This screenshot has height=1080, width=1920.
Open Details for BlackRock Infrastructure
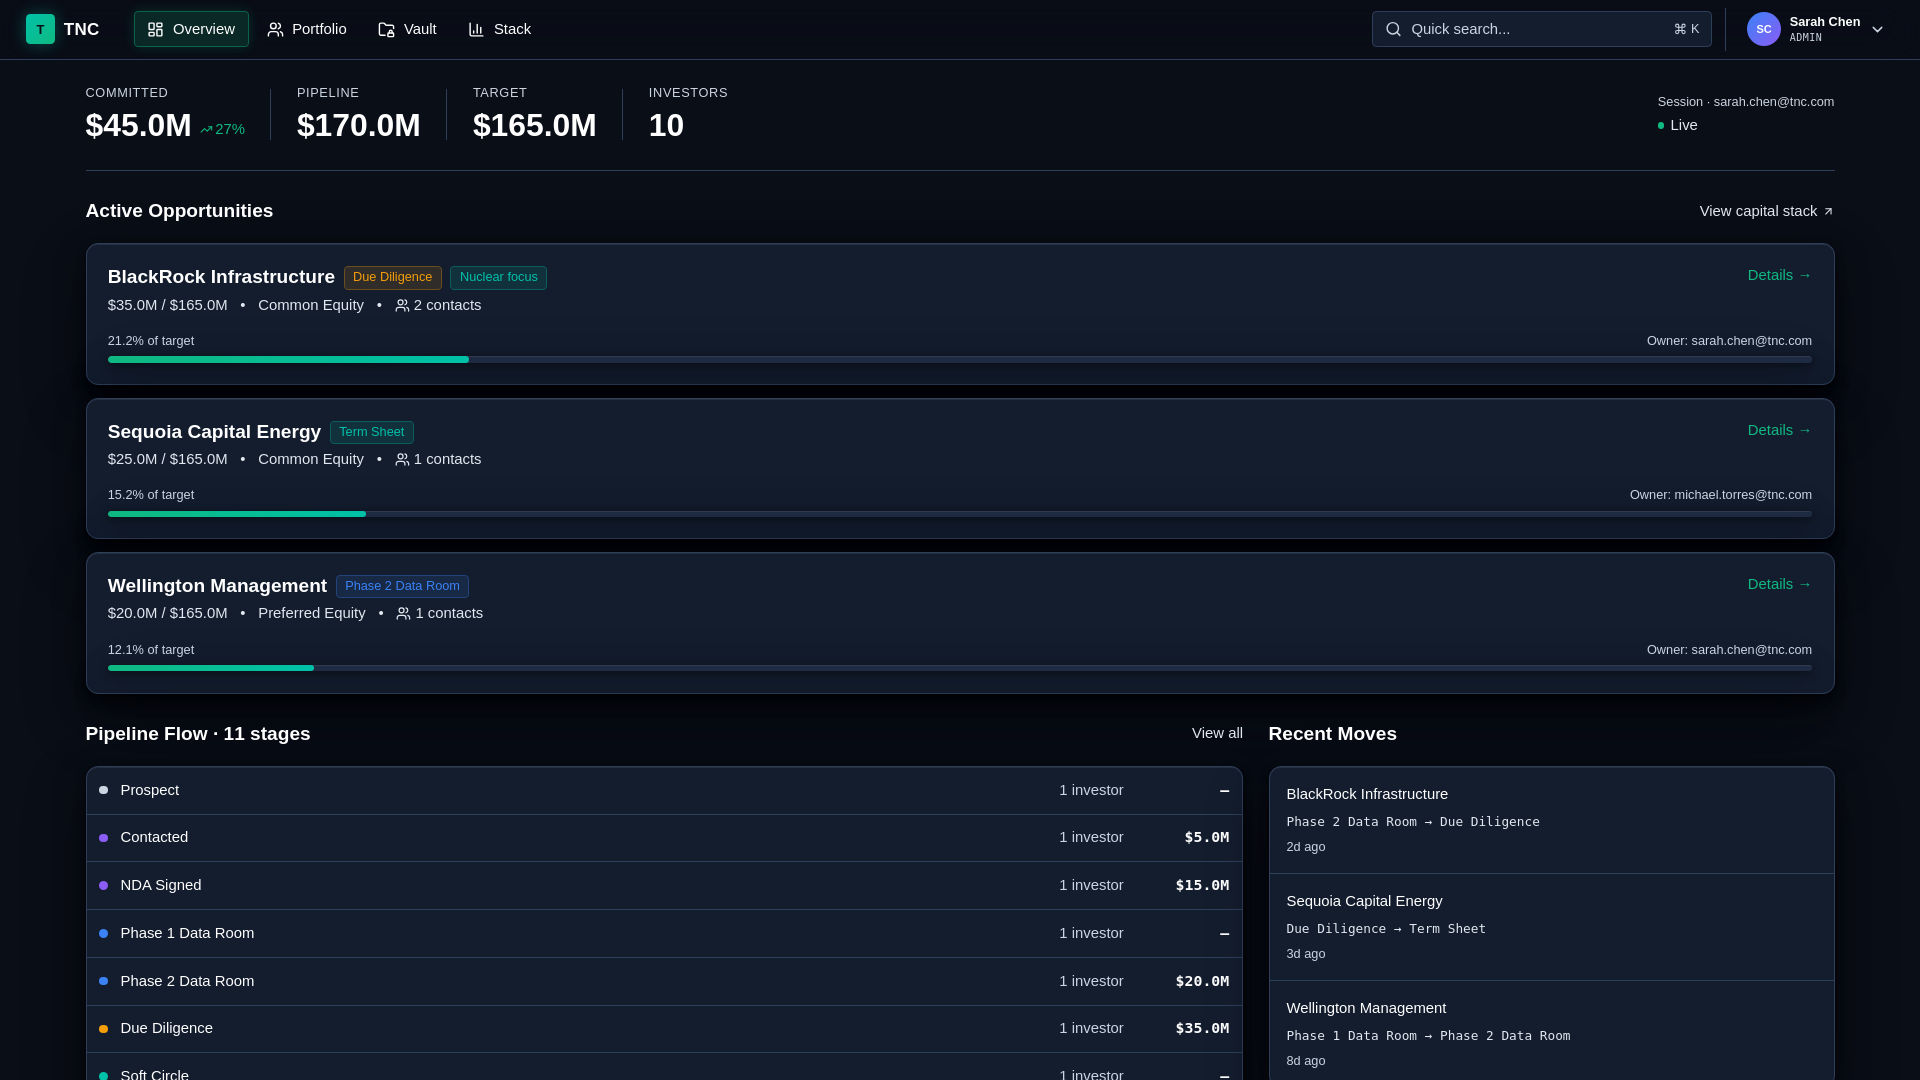[x=1779, y=275]
